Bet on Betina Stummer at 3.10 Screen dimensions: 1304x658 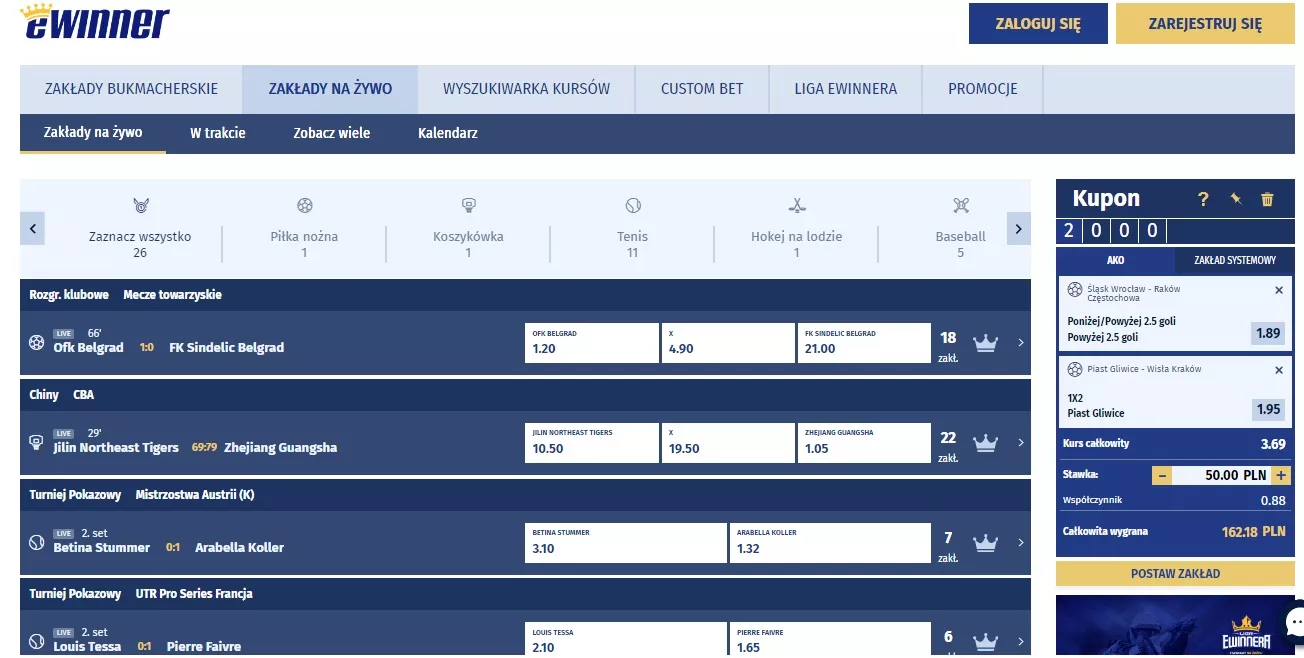click(x=625, y=543)
